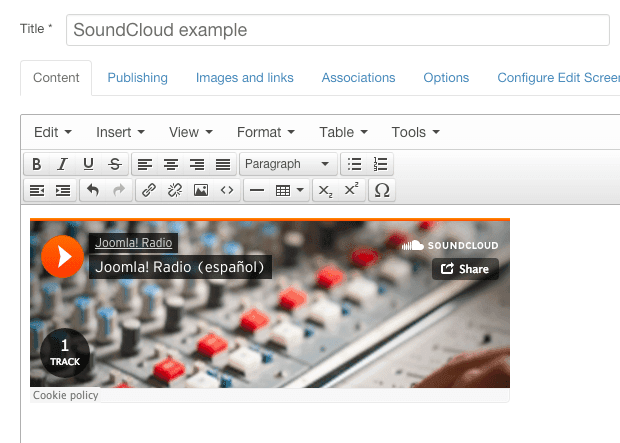
Task: Toggle bold formatting
Action: click(x=36, y=164)
